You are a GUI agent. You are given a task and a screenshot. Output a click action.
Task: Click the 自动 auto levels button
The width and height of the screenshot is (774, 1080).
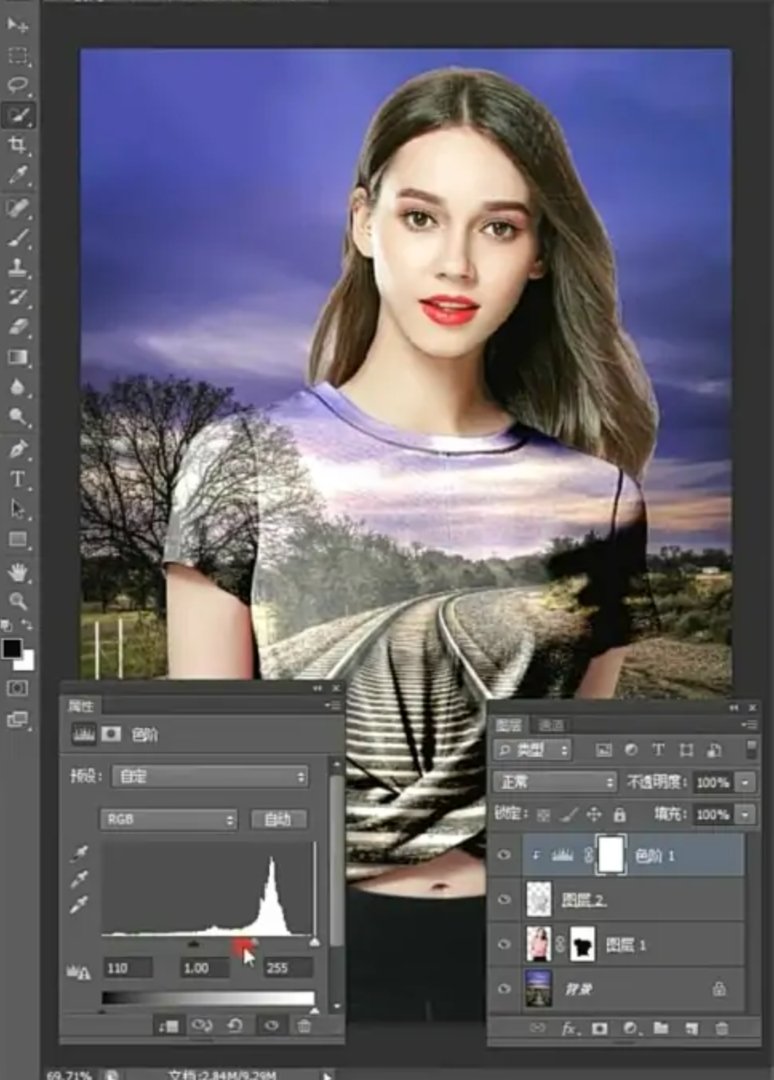coord(278,820)
